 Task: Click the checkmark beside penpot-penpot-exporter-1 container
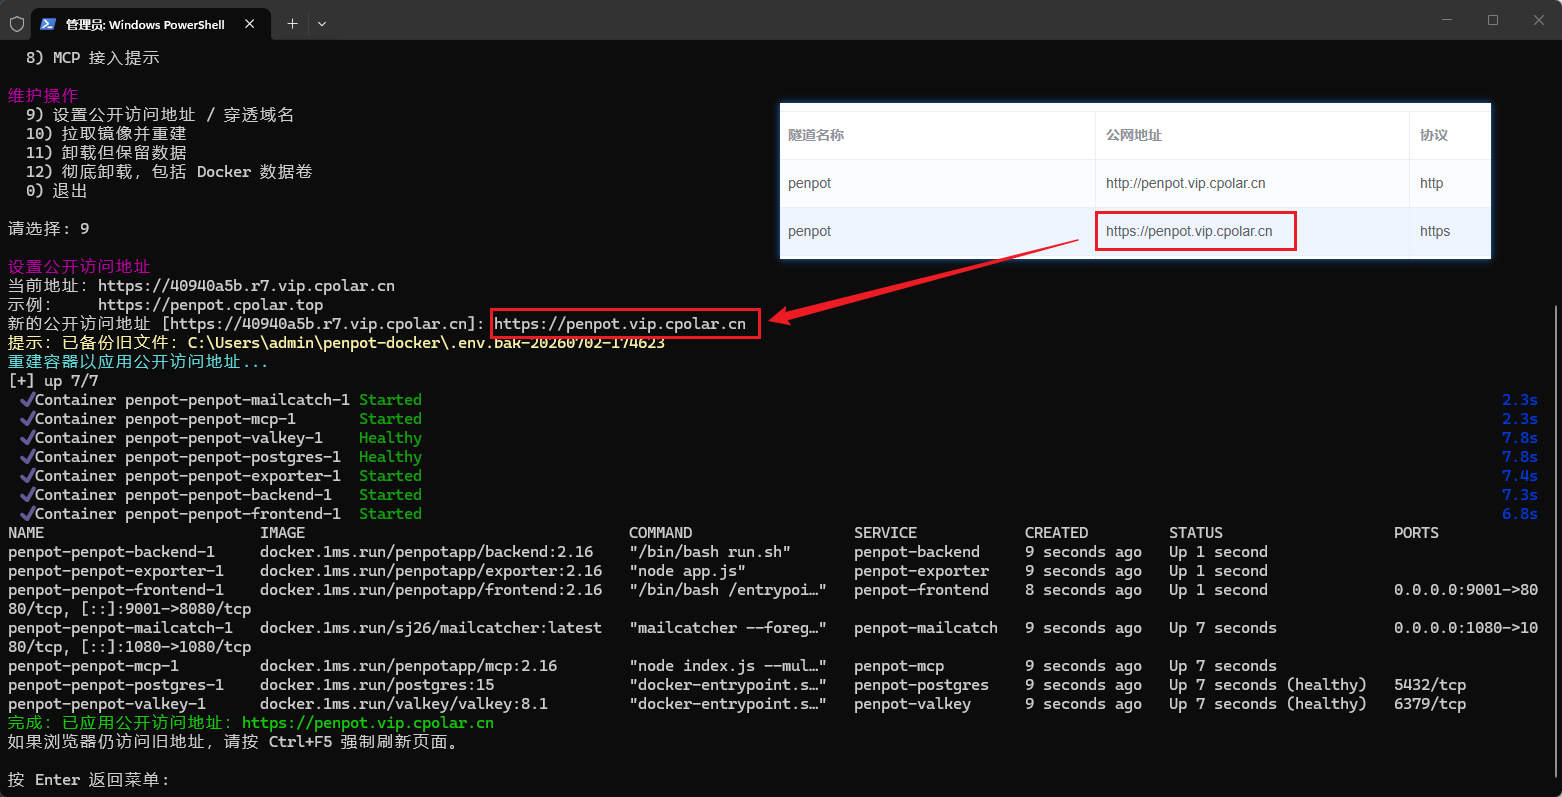[27, 476]
